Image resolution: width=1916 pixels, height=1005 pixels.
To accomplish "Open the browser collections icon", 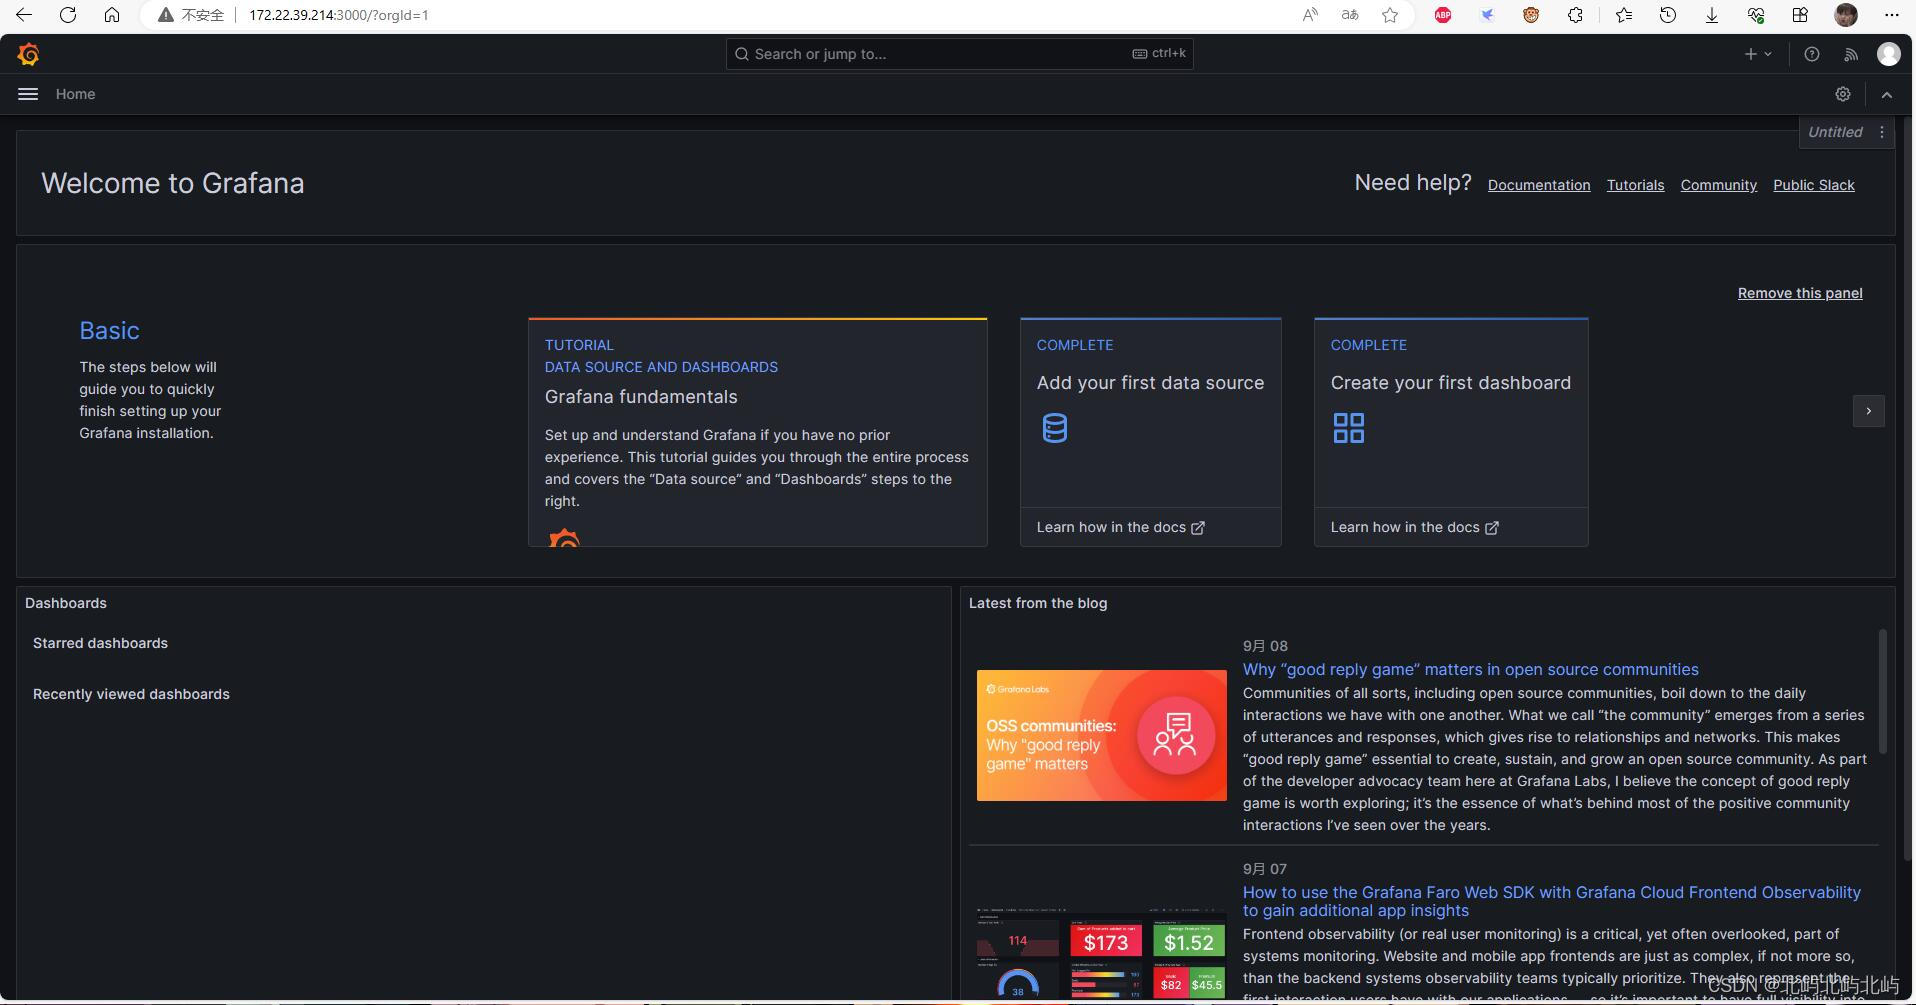I will click(1799, 15).
